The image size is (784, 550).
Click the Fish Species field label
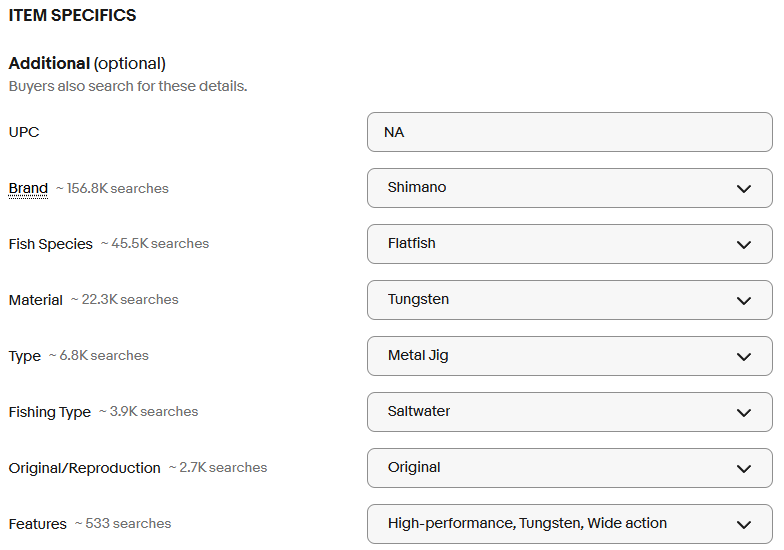50,244
